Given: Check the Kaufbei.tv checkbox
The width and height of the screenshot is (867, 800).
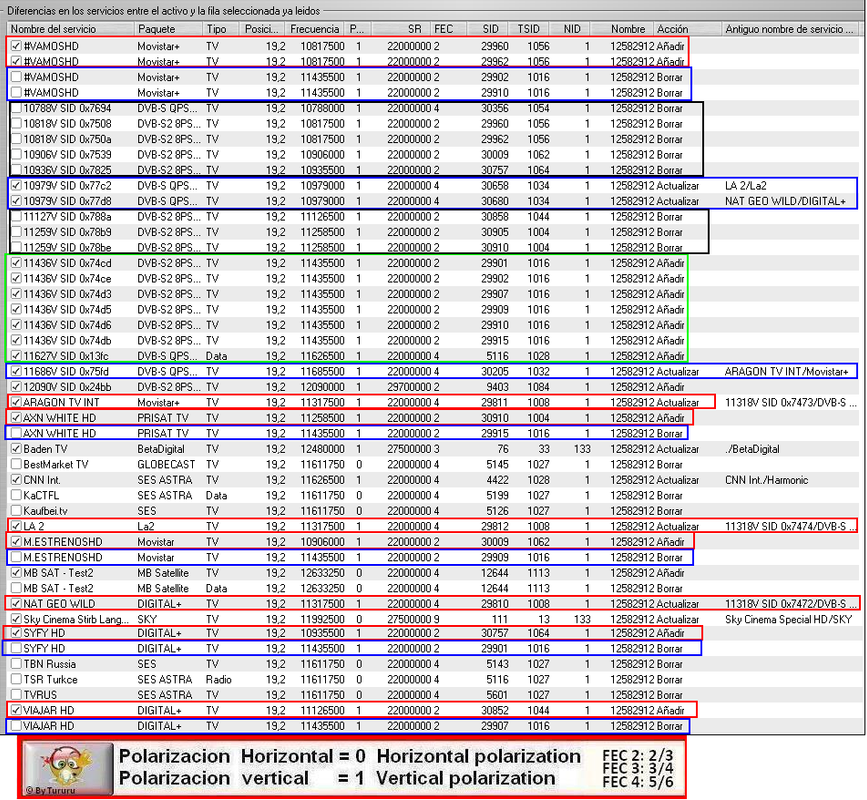Looking at the screenshot, I should coord(16,511).
